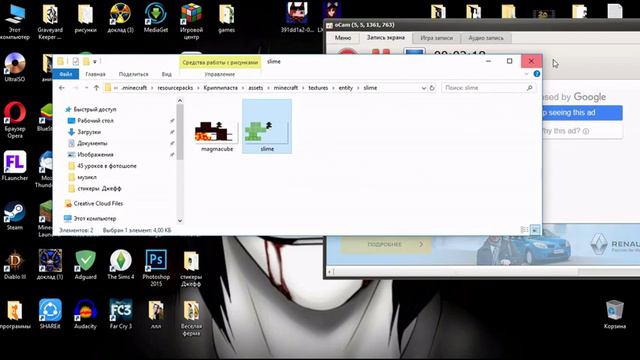Open the Управление ribbon tab
Screen dimensions: 640x360
[x=220, y=74]
